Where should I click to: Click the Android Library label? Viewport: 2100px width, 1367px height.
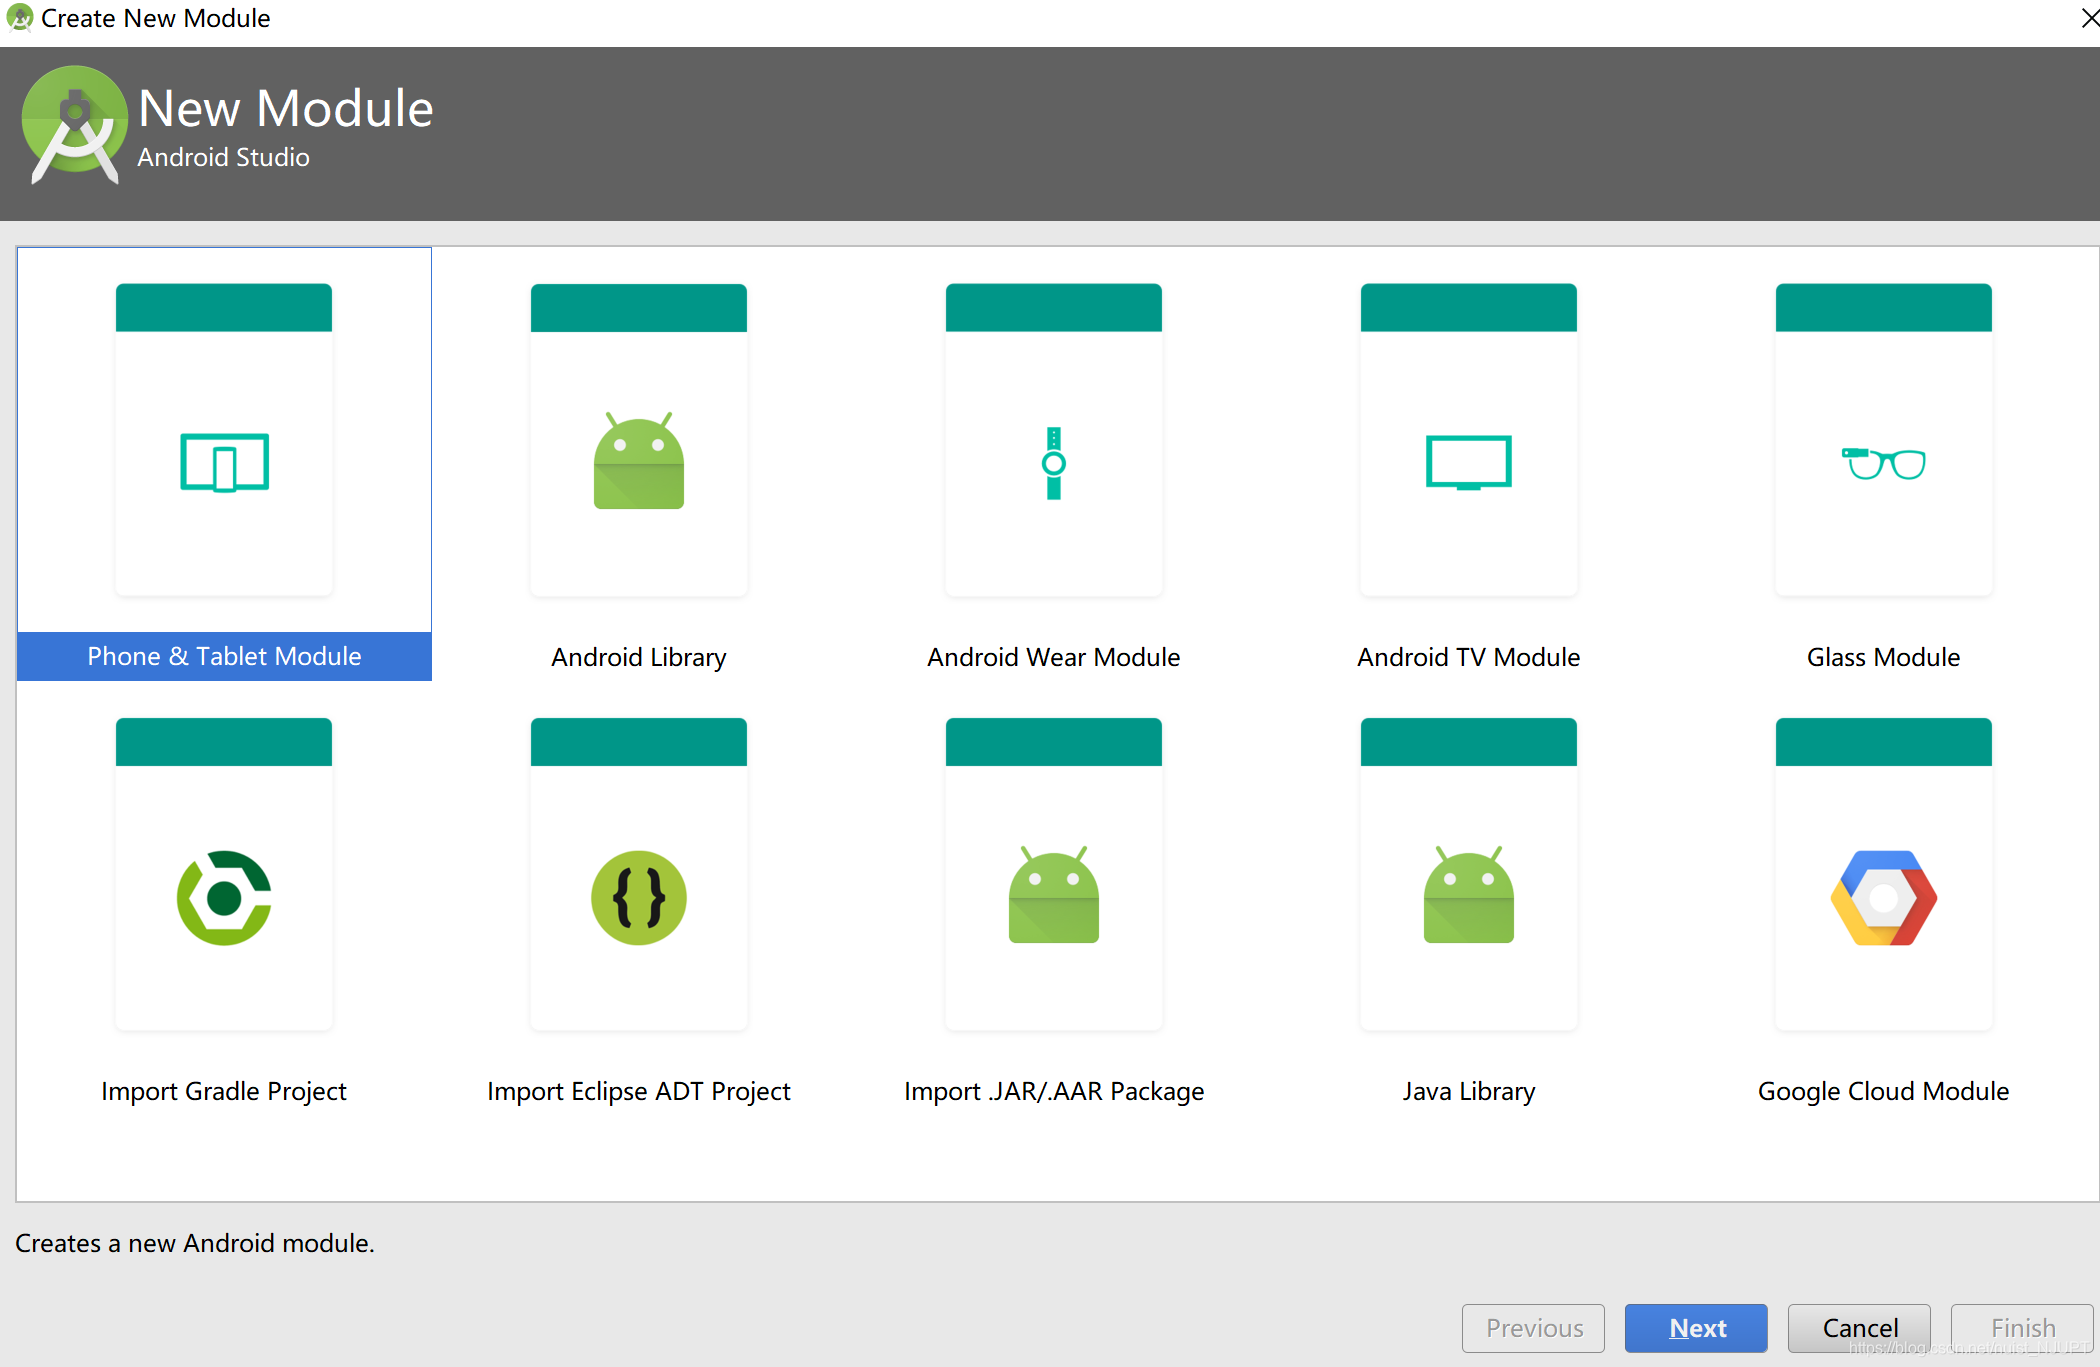tap(639, 657)
